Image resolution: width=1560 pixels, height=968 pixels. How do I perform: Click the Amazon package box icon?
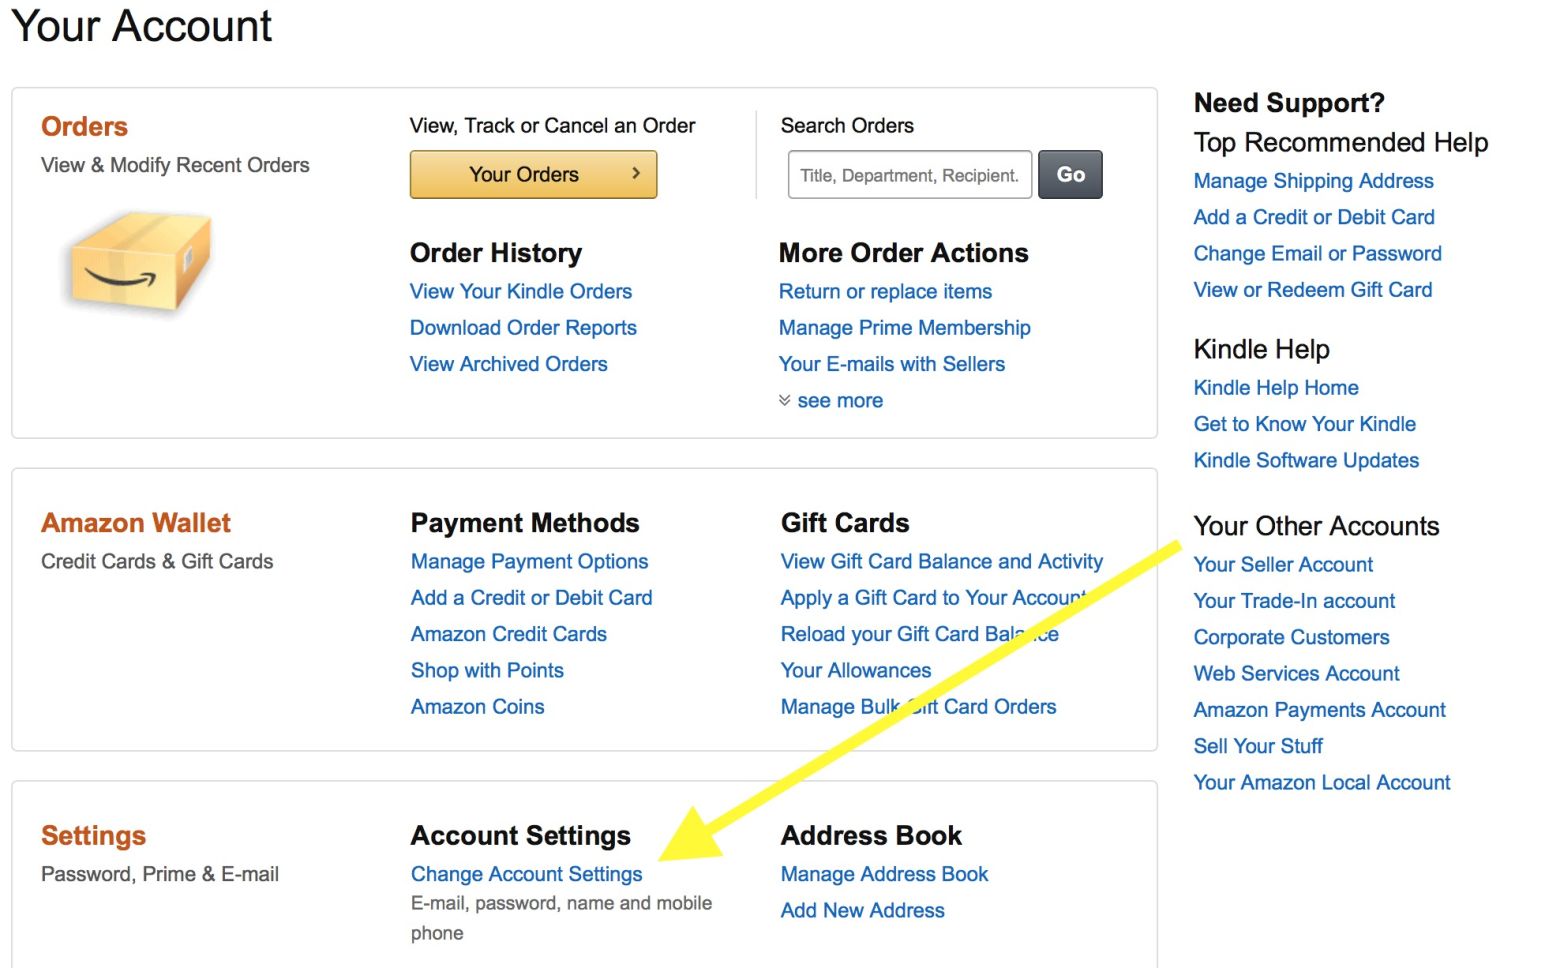point(140,265)
